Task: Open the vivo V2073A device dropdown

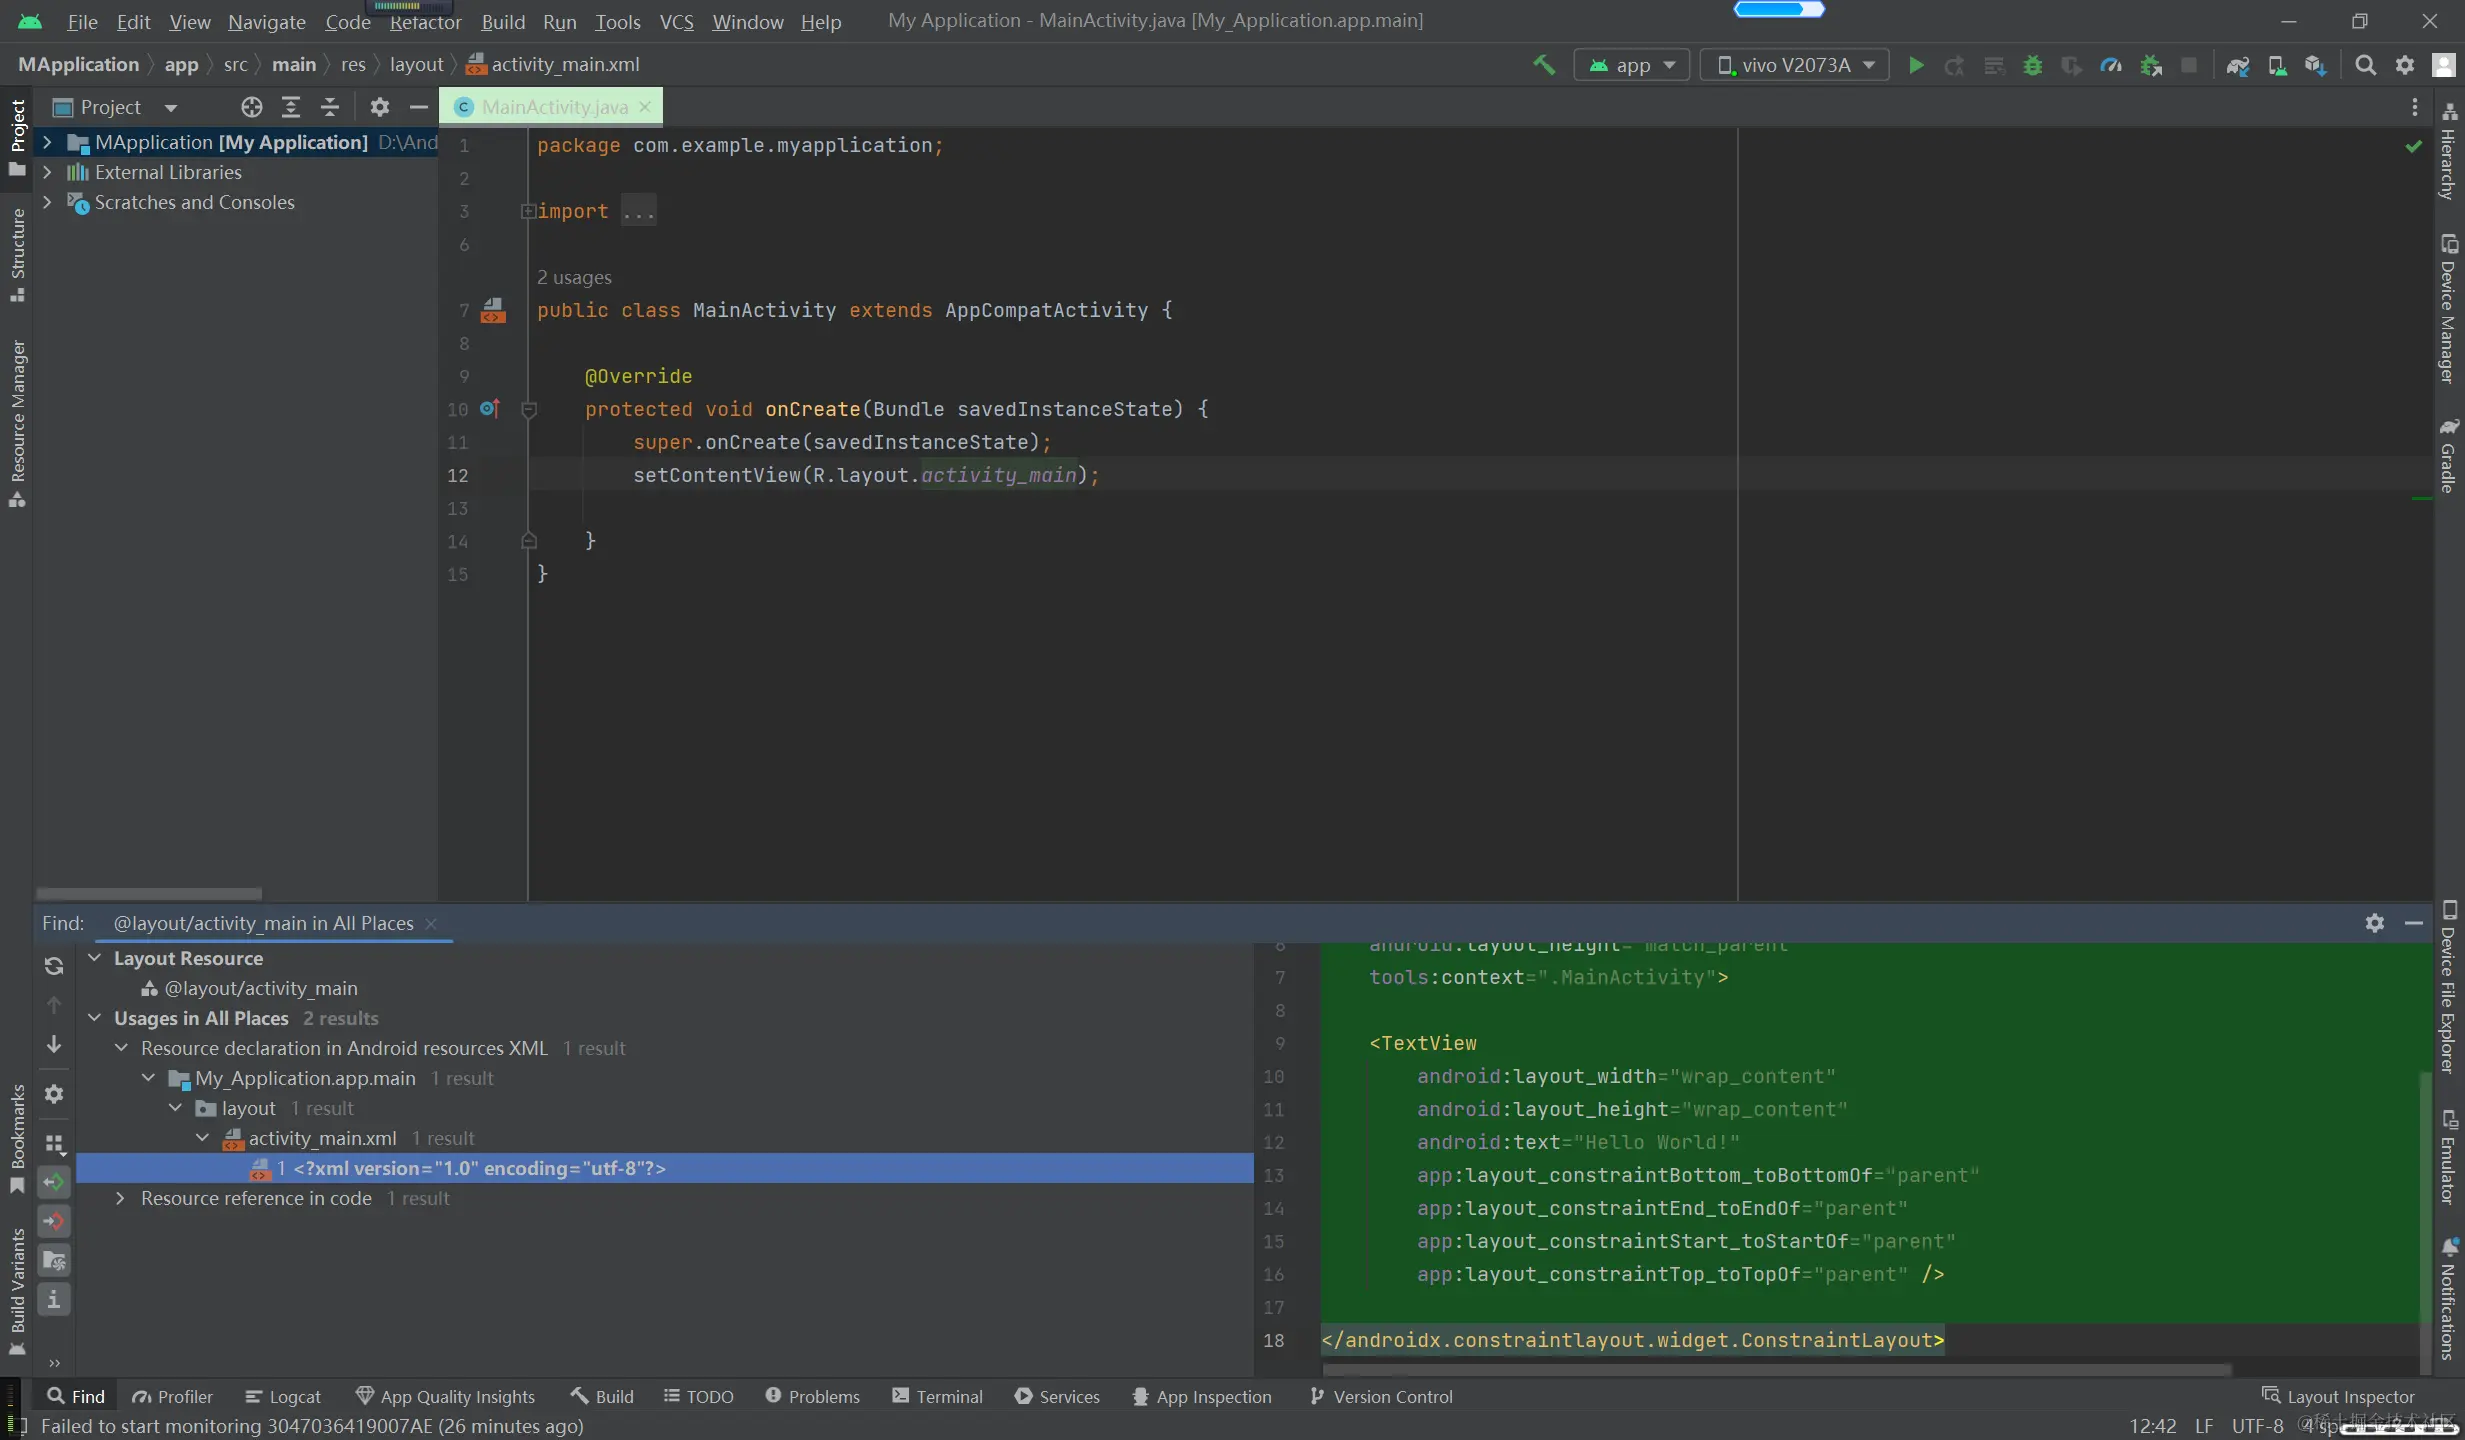Action: coord(1795,65)
